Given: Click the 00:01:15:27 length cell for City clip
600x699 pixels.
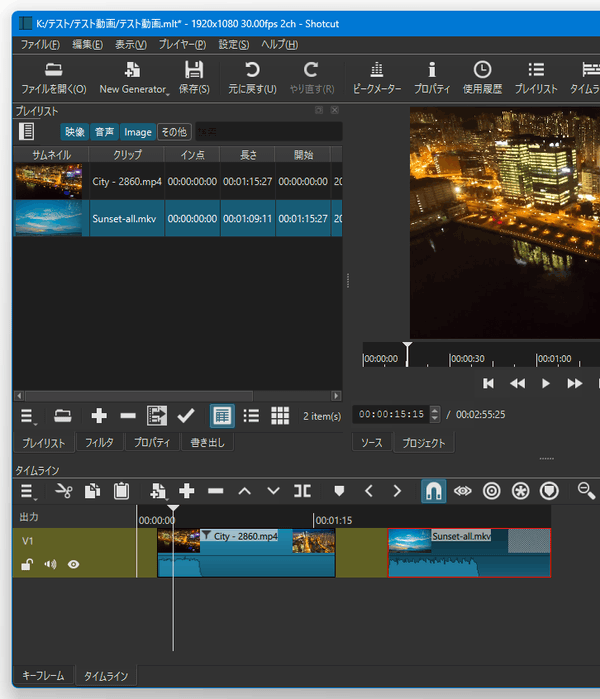Looking at the screenshot, I should coord(247,181).
